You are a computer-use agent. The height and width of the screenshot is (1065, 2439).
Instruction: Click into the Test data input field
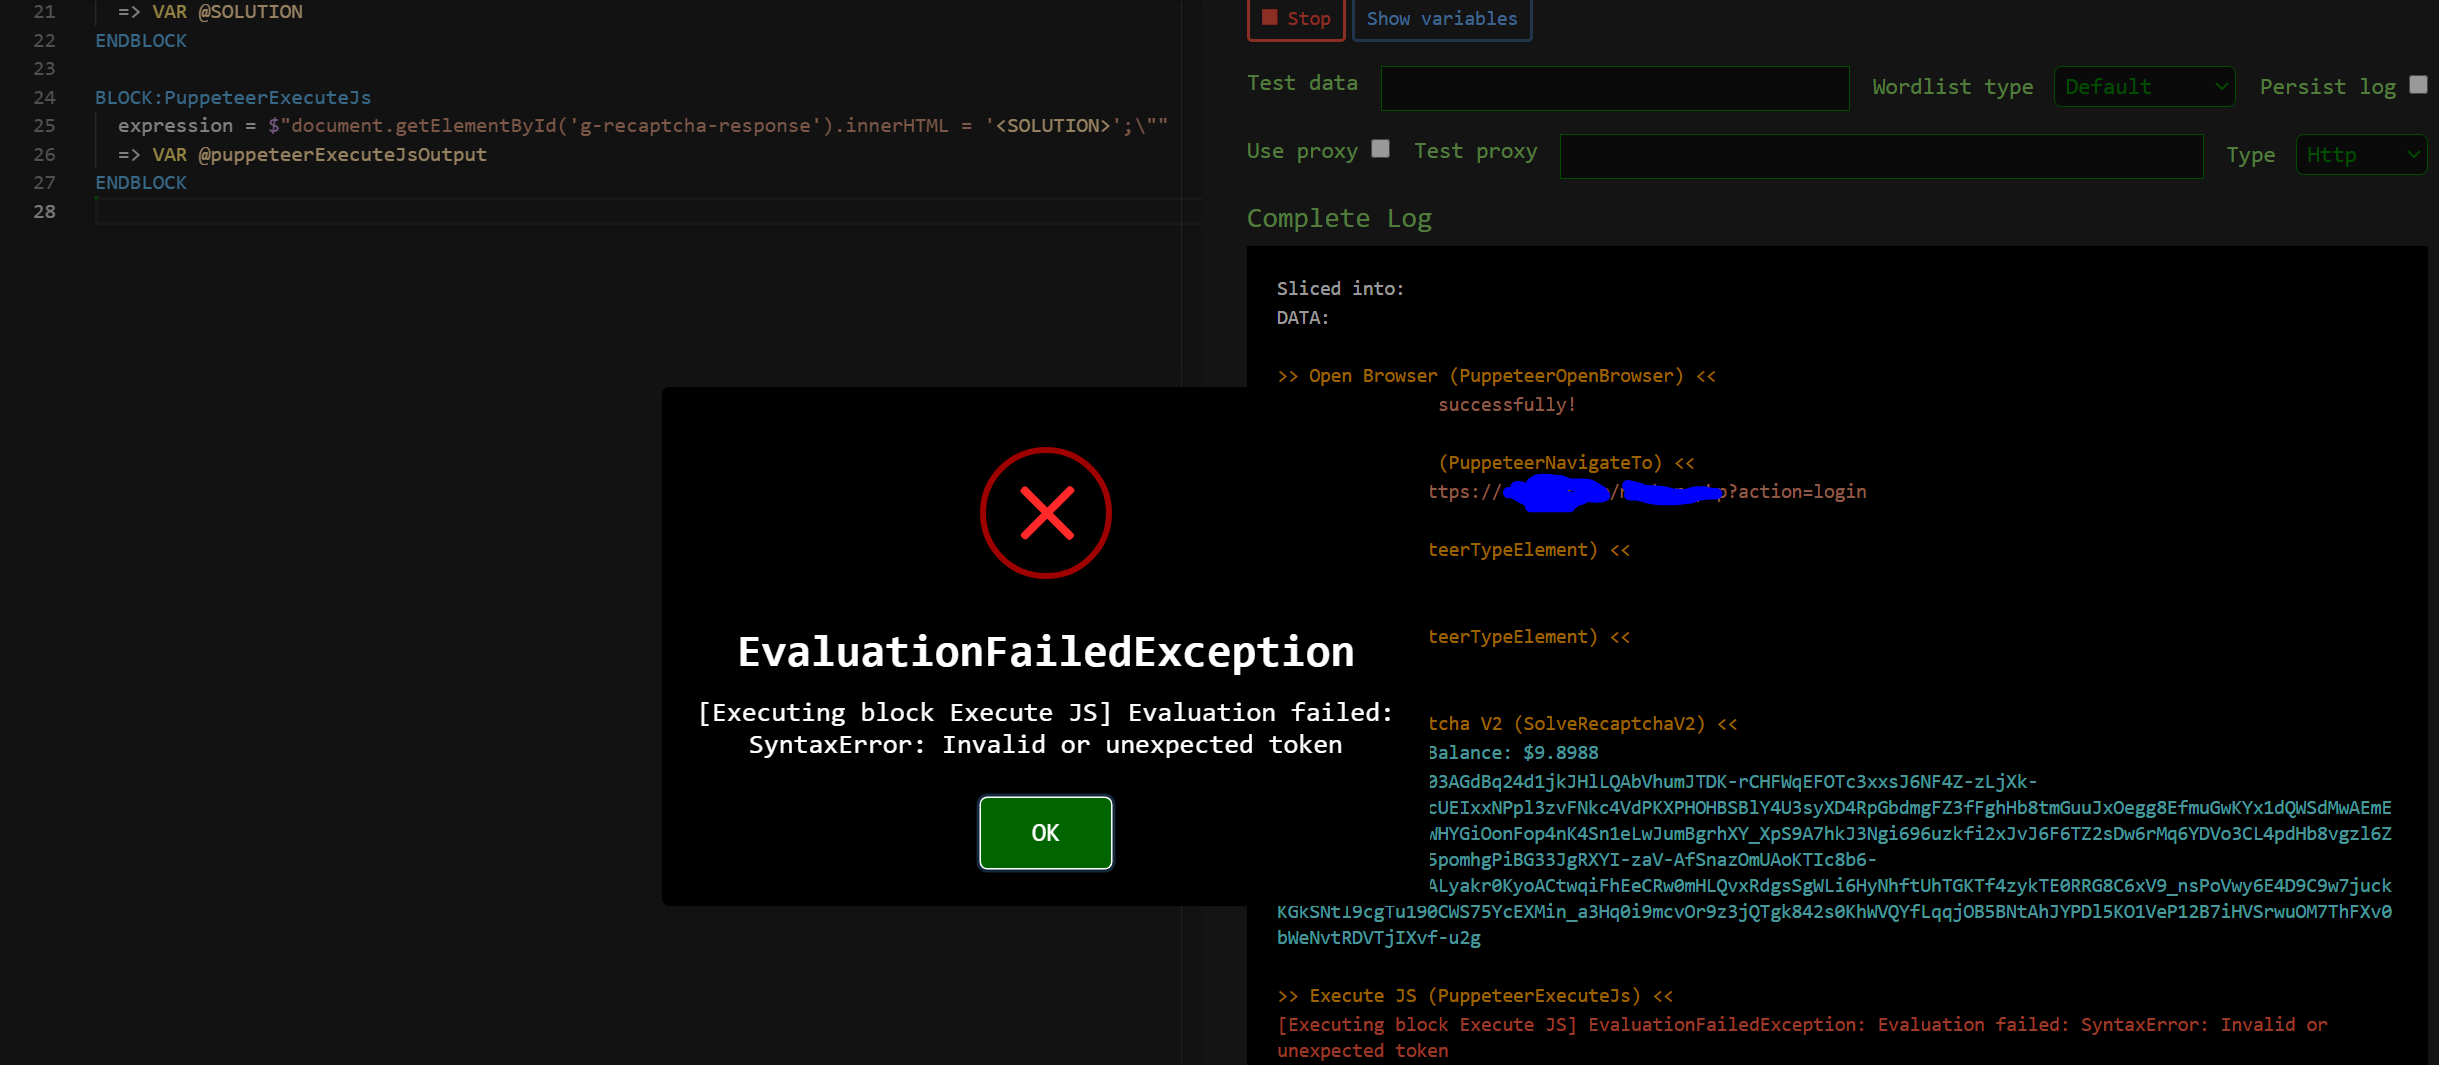tap(1615, 88)
